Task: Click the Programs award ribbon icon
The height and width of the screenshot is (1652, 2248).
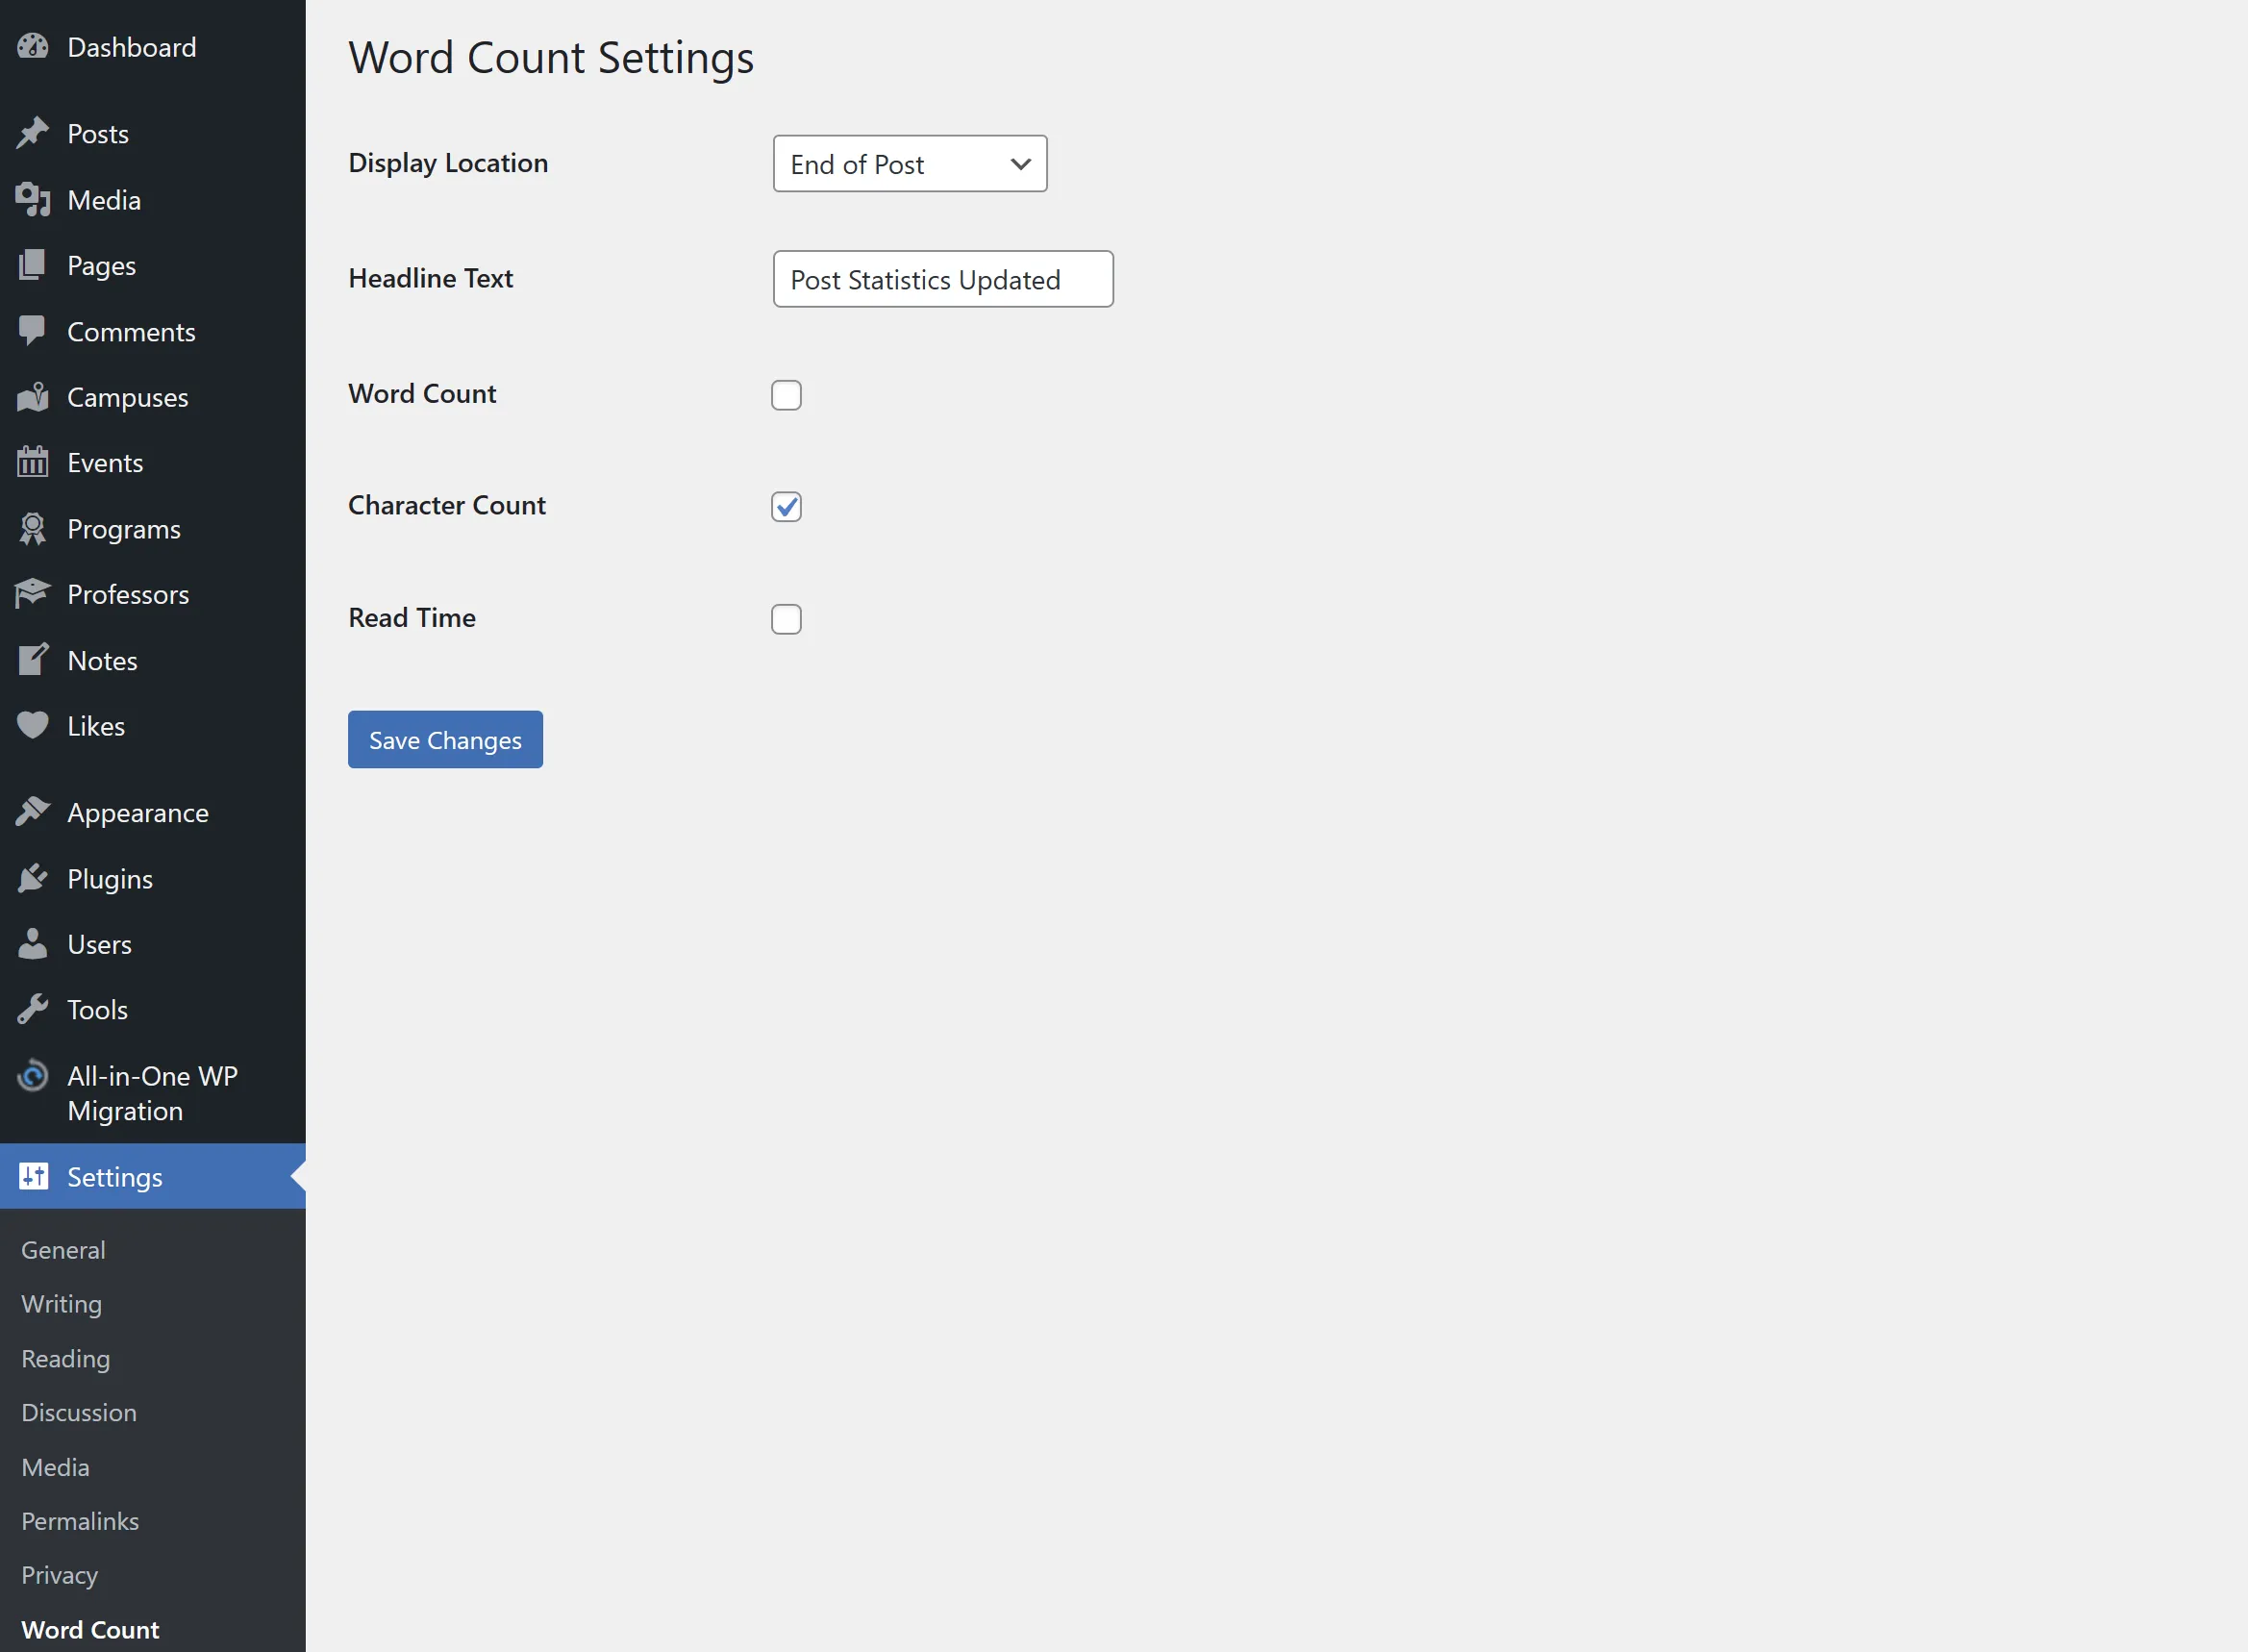Action: (32, 528)
